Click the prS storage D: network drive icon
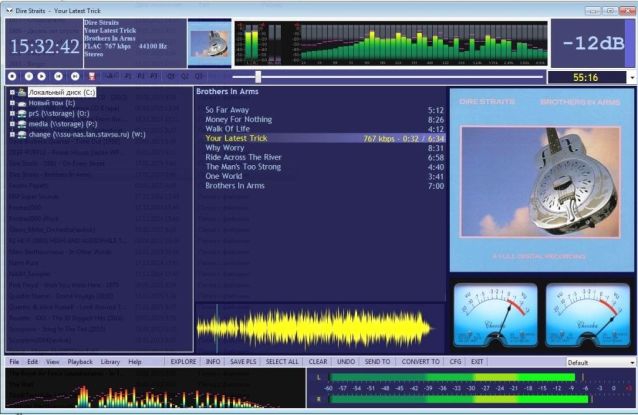 click(x=22, y=114)
